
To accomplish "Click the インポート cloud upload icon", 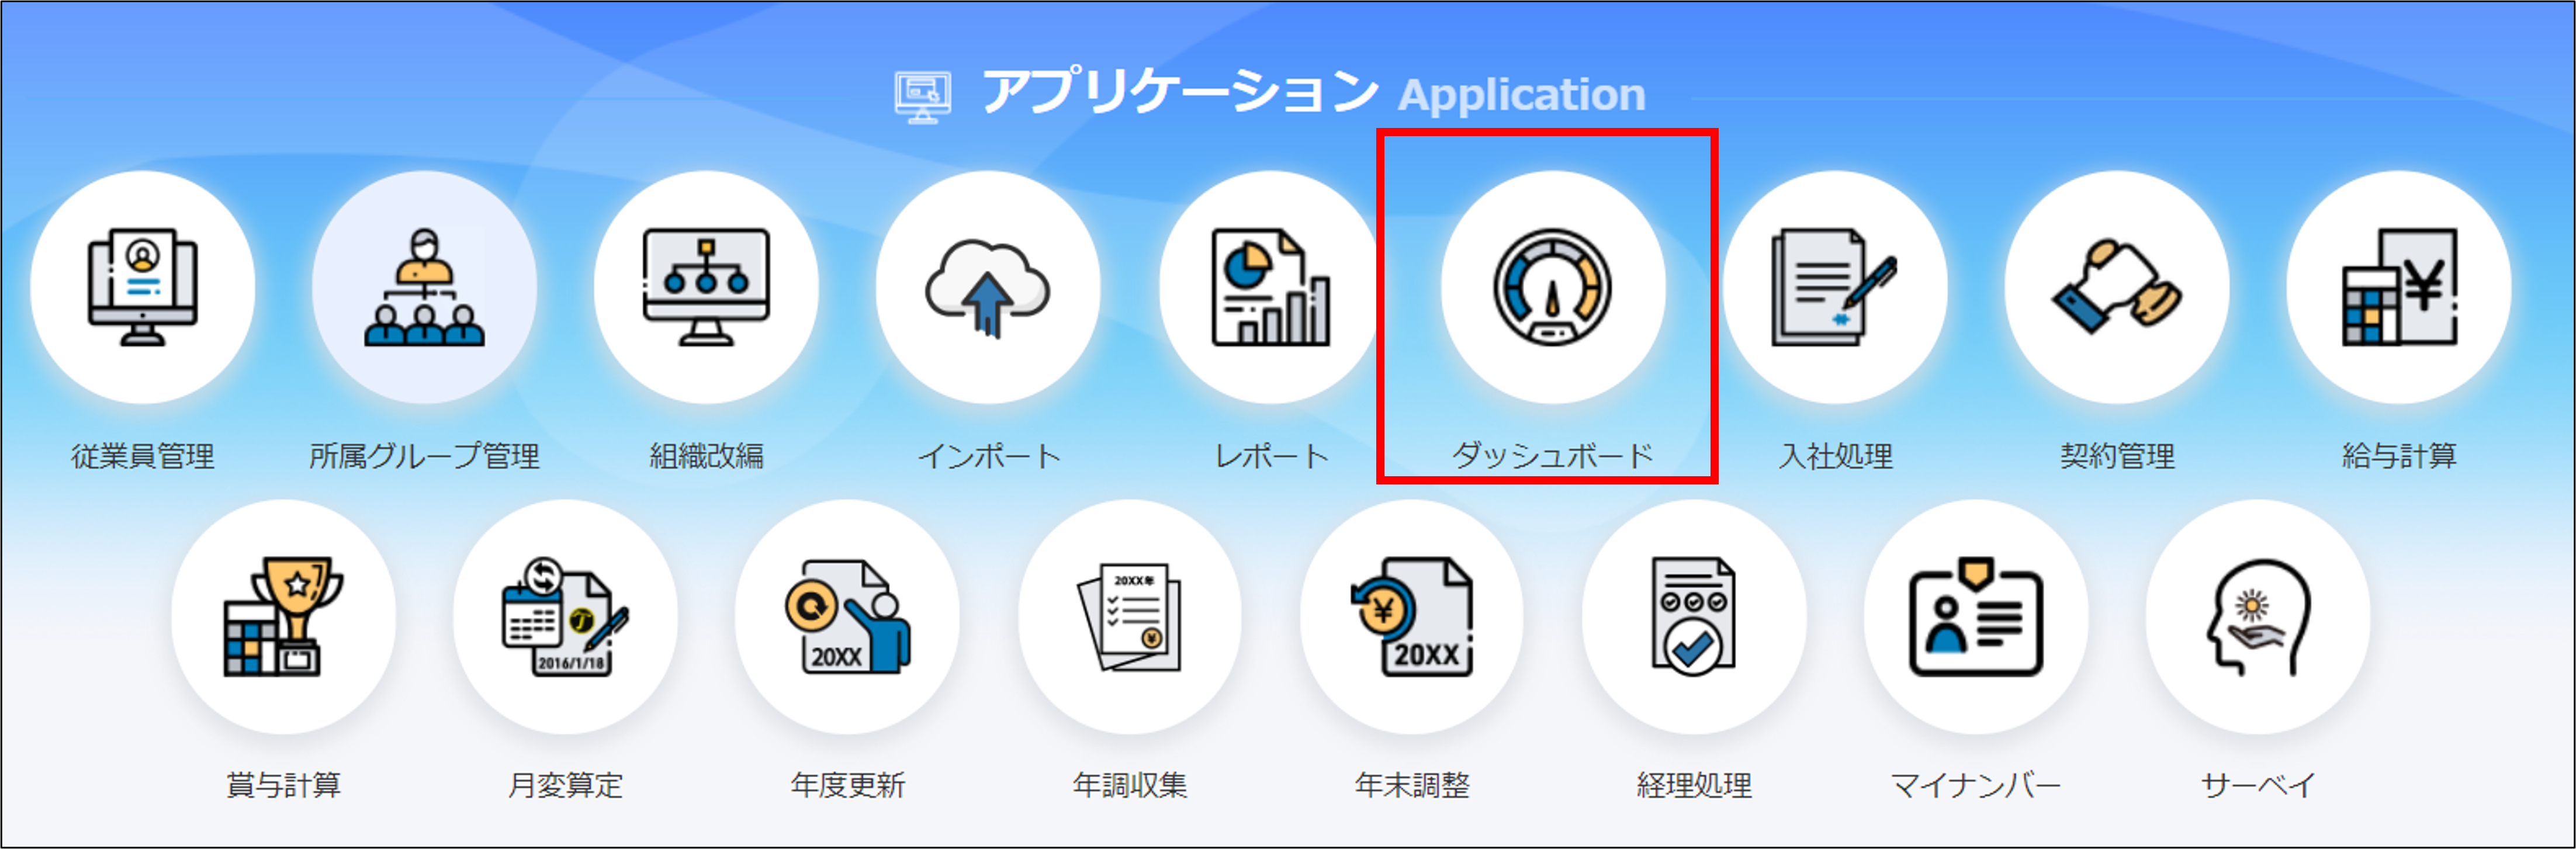I will coord(988,288).
